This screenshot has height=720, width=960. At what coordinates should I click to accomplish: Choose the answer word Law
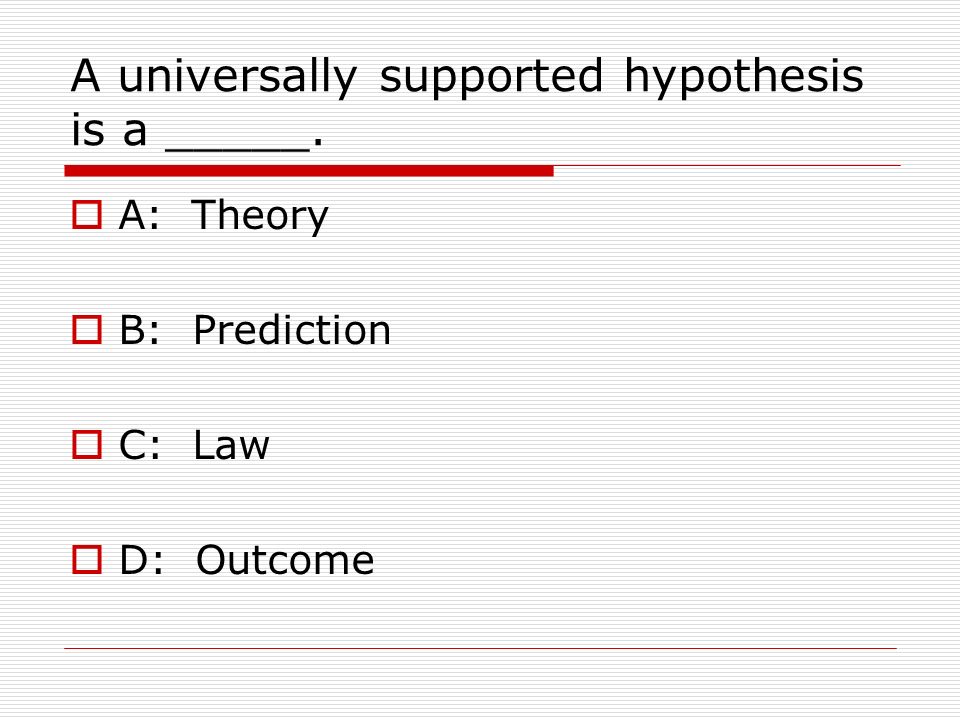point(231,445)
